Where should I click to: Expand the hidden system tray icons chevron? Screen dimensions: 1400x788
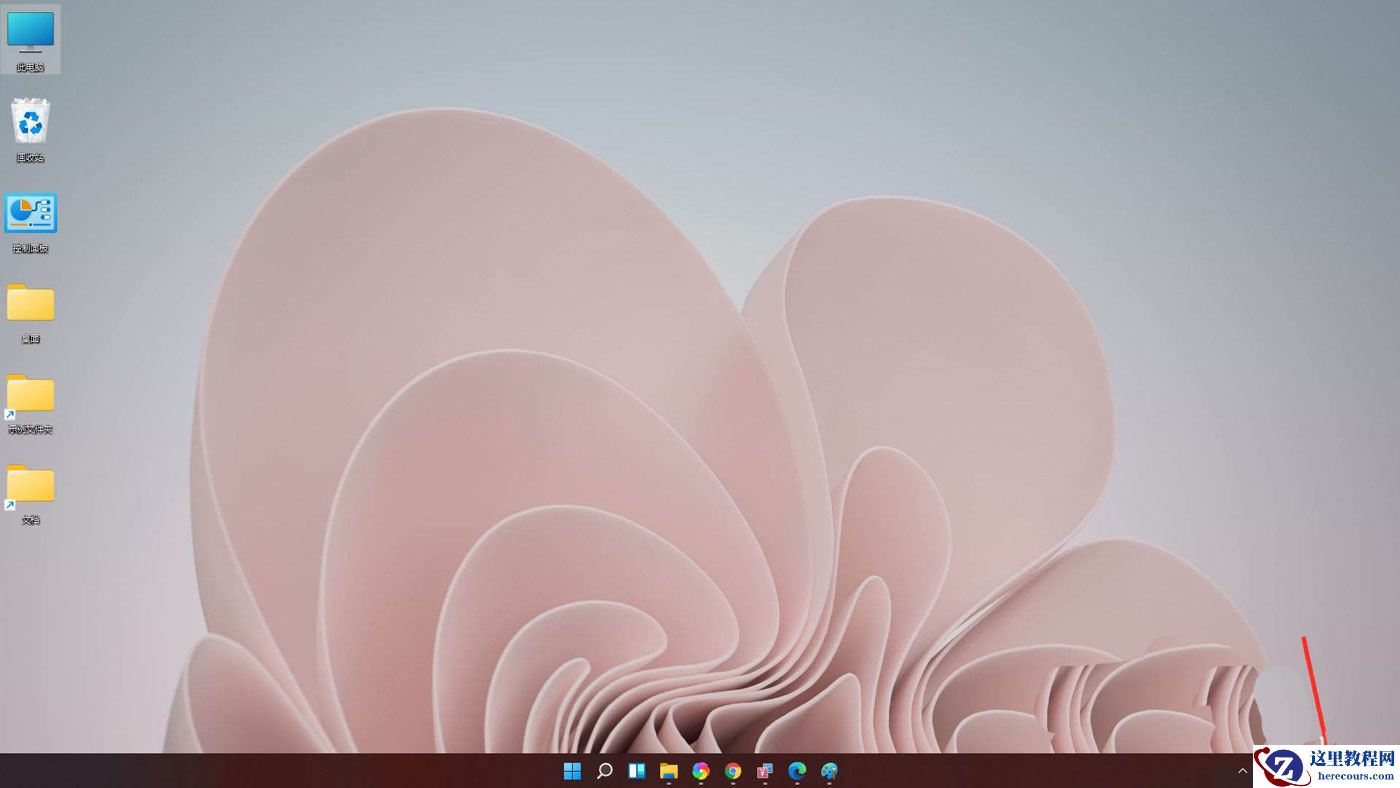click(x=1243, y=771)
